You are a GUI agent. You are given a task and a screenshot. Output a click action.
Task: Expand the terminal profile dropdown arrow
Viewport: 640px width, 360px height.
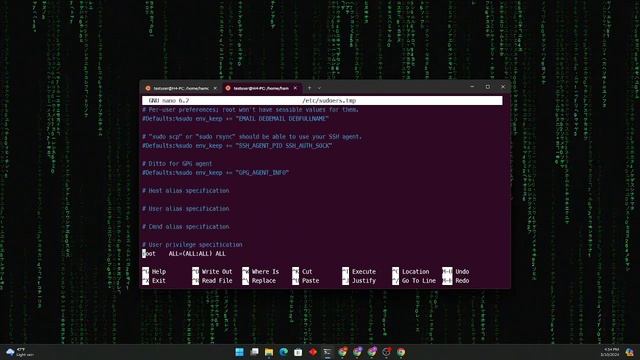point(320,88)
